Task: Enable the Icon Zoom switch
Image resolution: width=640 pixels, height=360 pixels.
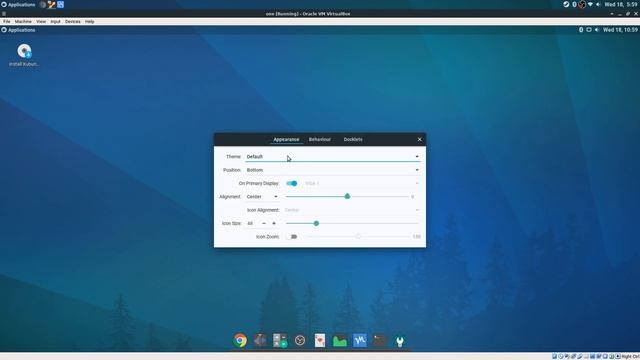Action: (291, 237)
